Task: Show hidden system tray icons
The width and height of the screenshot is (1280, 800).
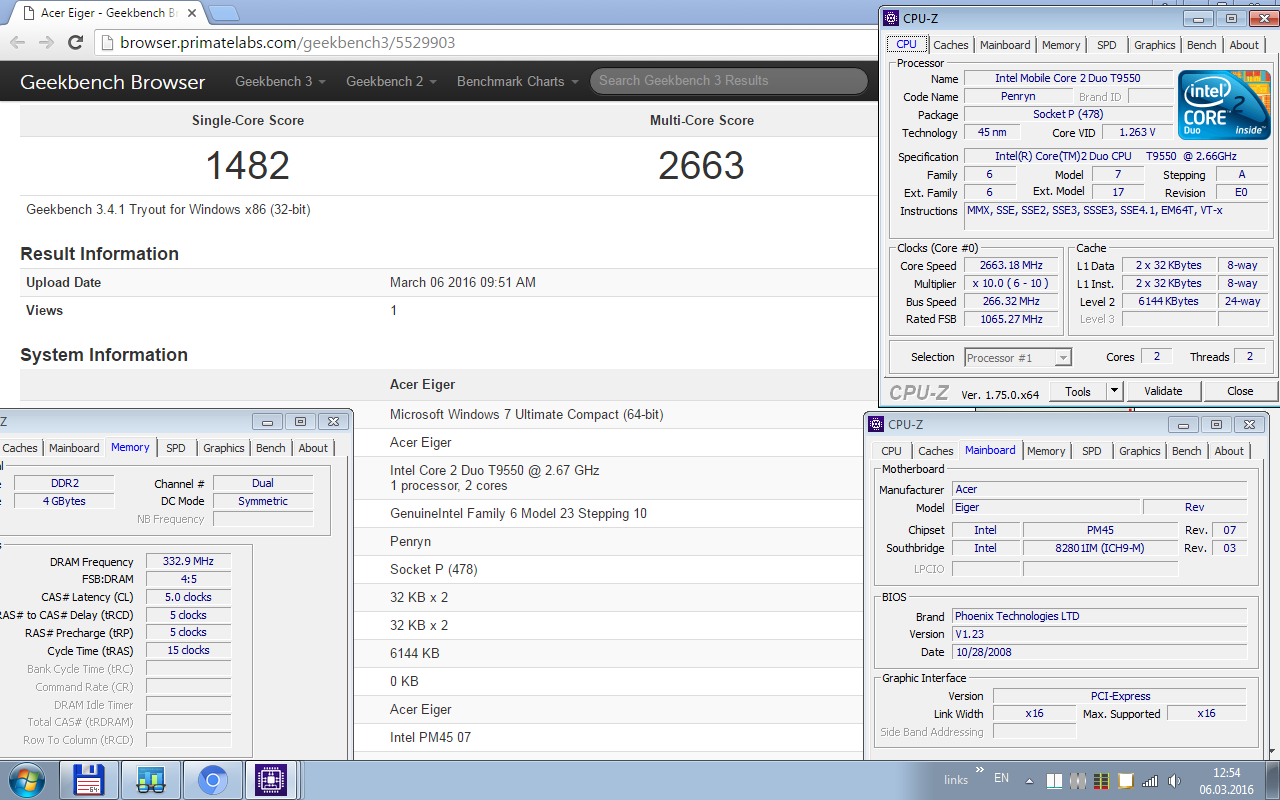Action: pos(1030,780)
